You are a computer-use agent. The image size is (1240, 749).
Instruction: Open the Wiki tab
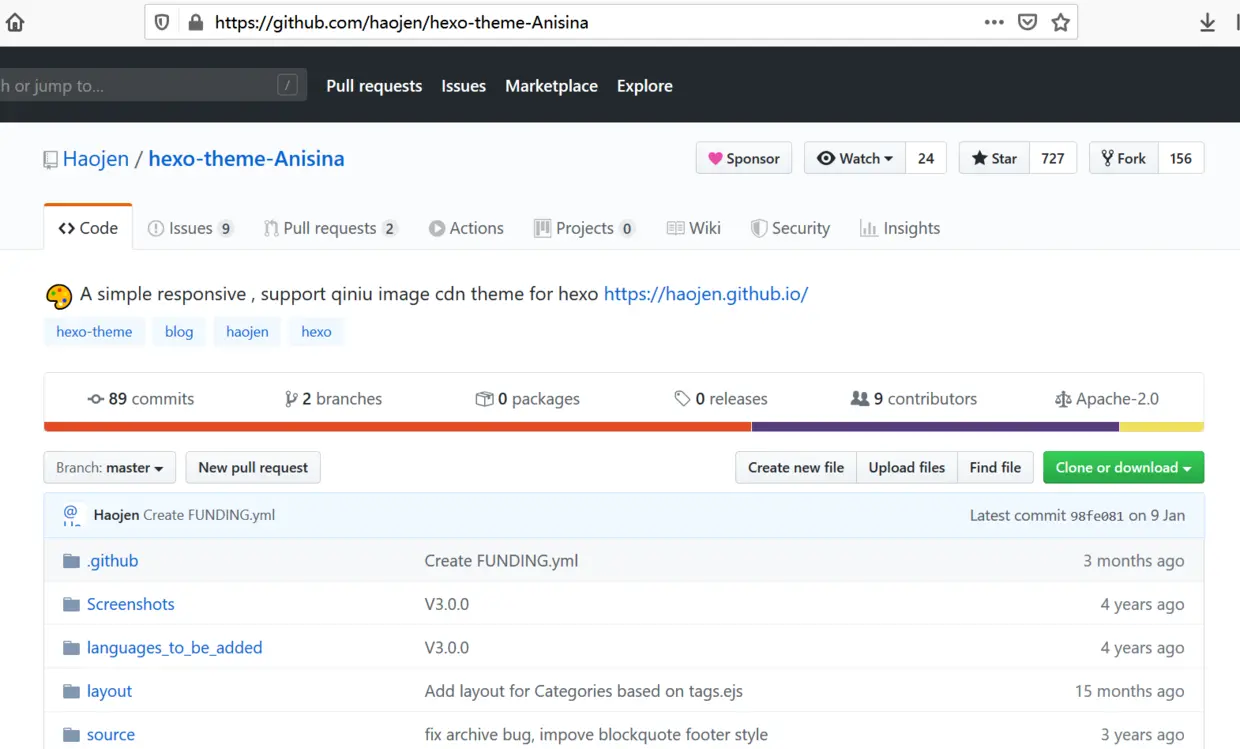693,228
